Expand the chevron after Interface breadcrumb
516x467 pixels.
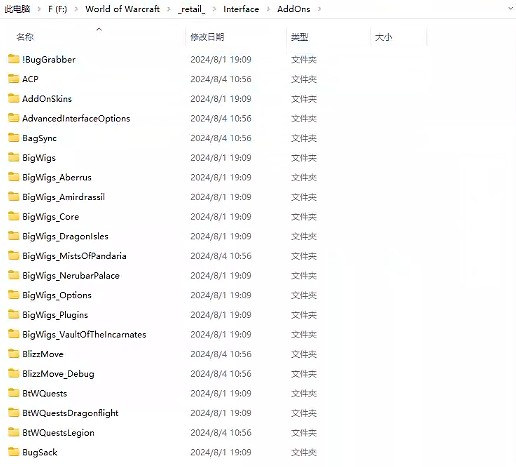[268, 9]
